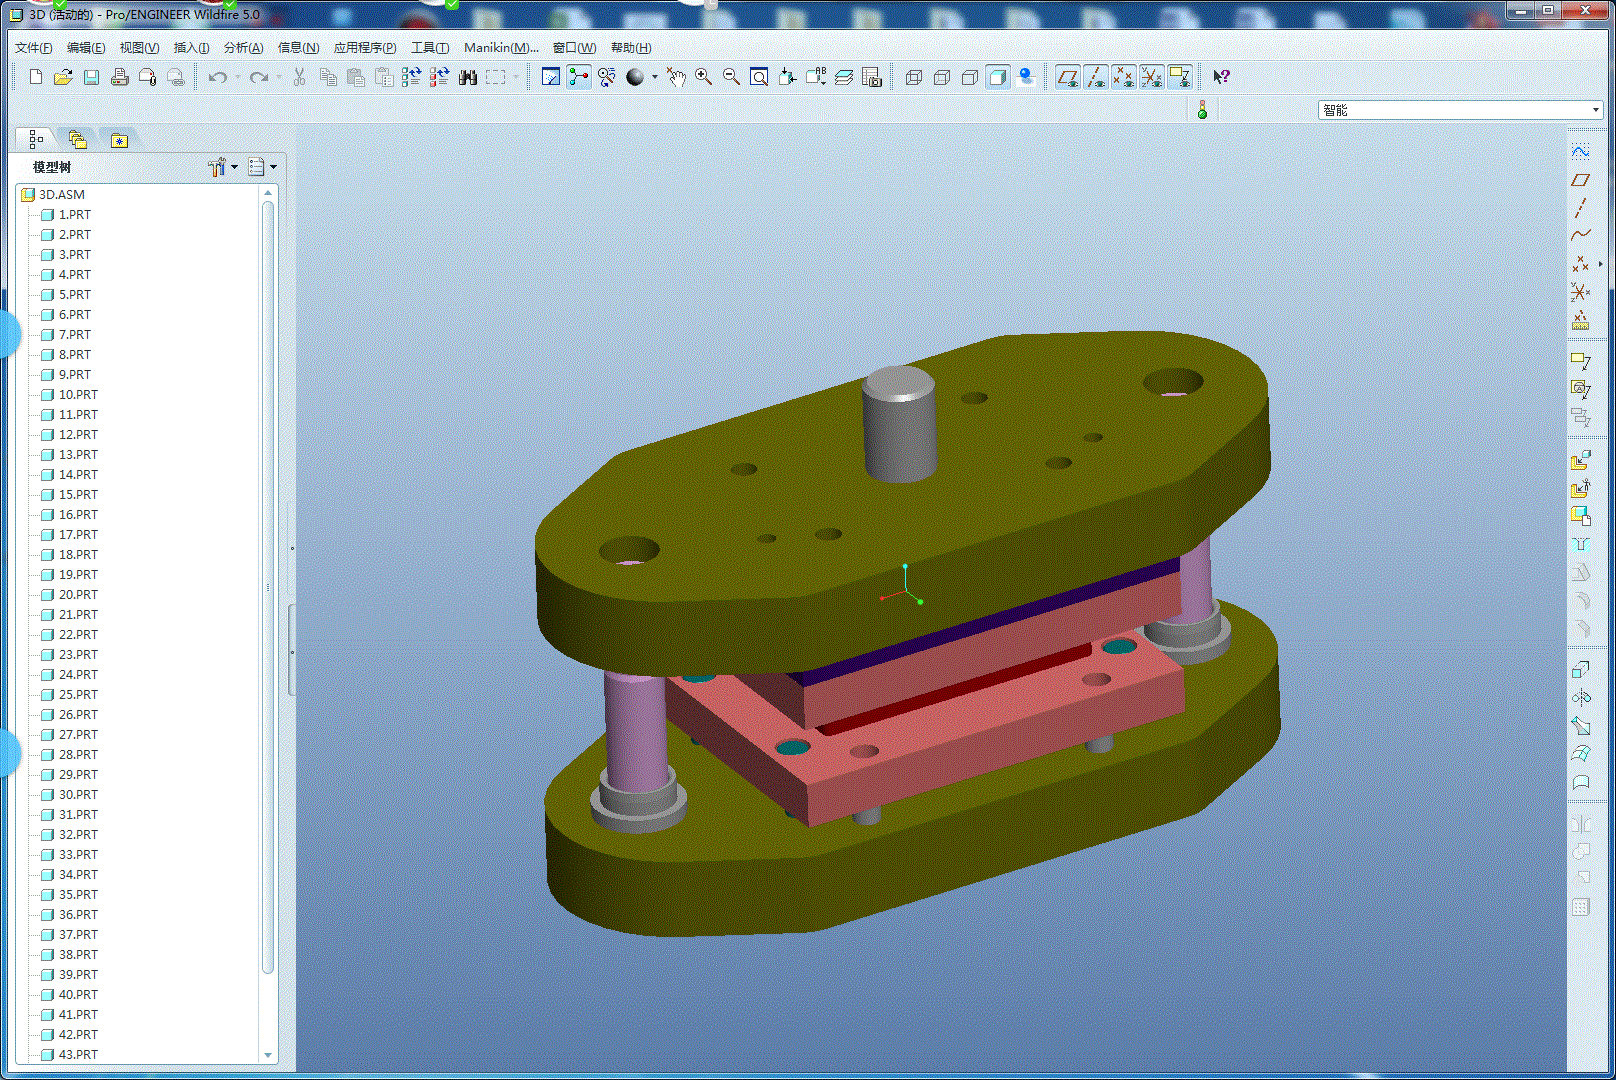The width and height of the screenshot is (1616, 1080).
Task: Select 15.PRT in the model tree
Action: coord(78,495)
